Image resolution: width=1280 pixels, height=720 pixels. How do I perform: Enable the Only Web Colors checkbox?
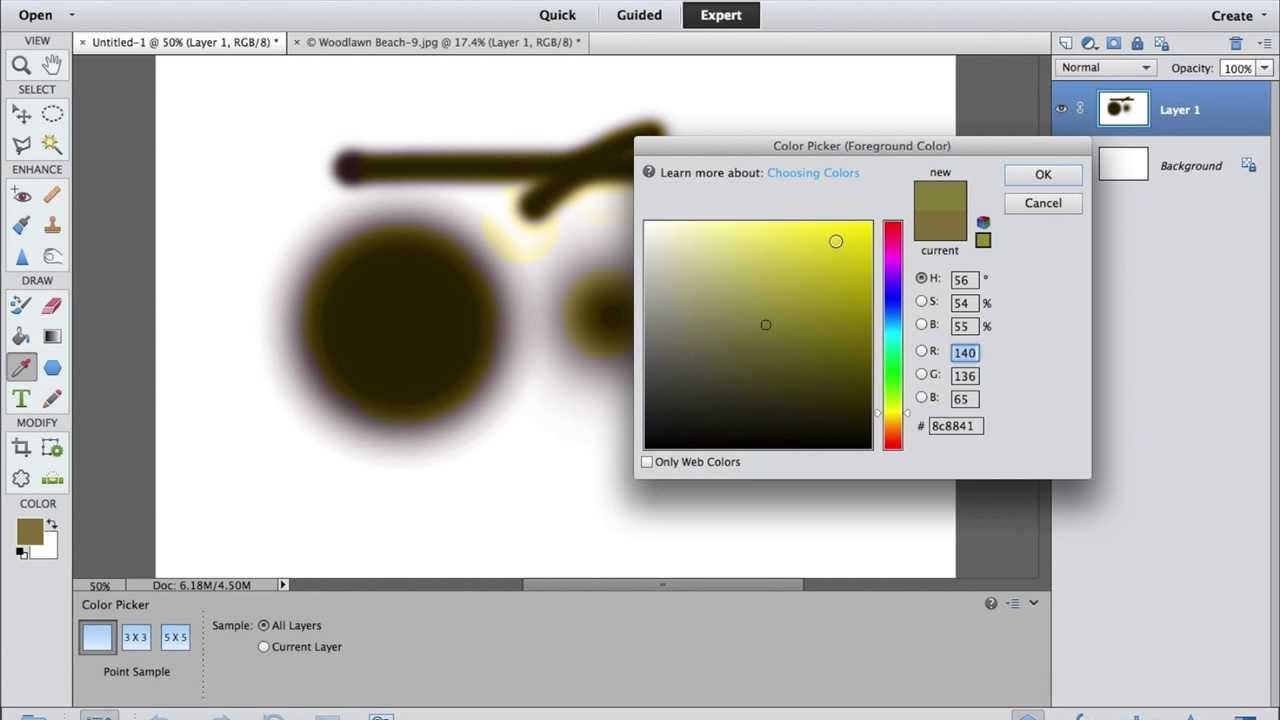tap(647, 461)
